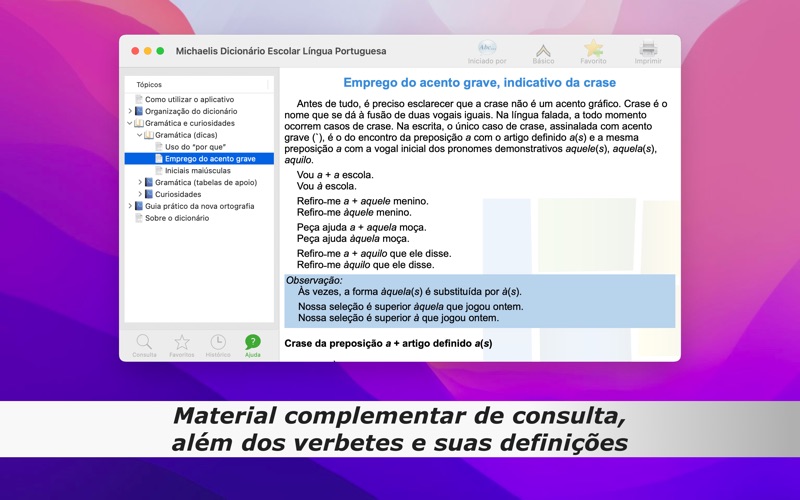The image size is (800, 500).
Task: Select 'Gramática (dicas)' item
Action: [x=186, y=135]
